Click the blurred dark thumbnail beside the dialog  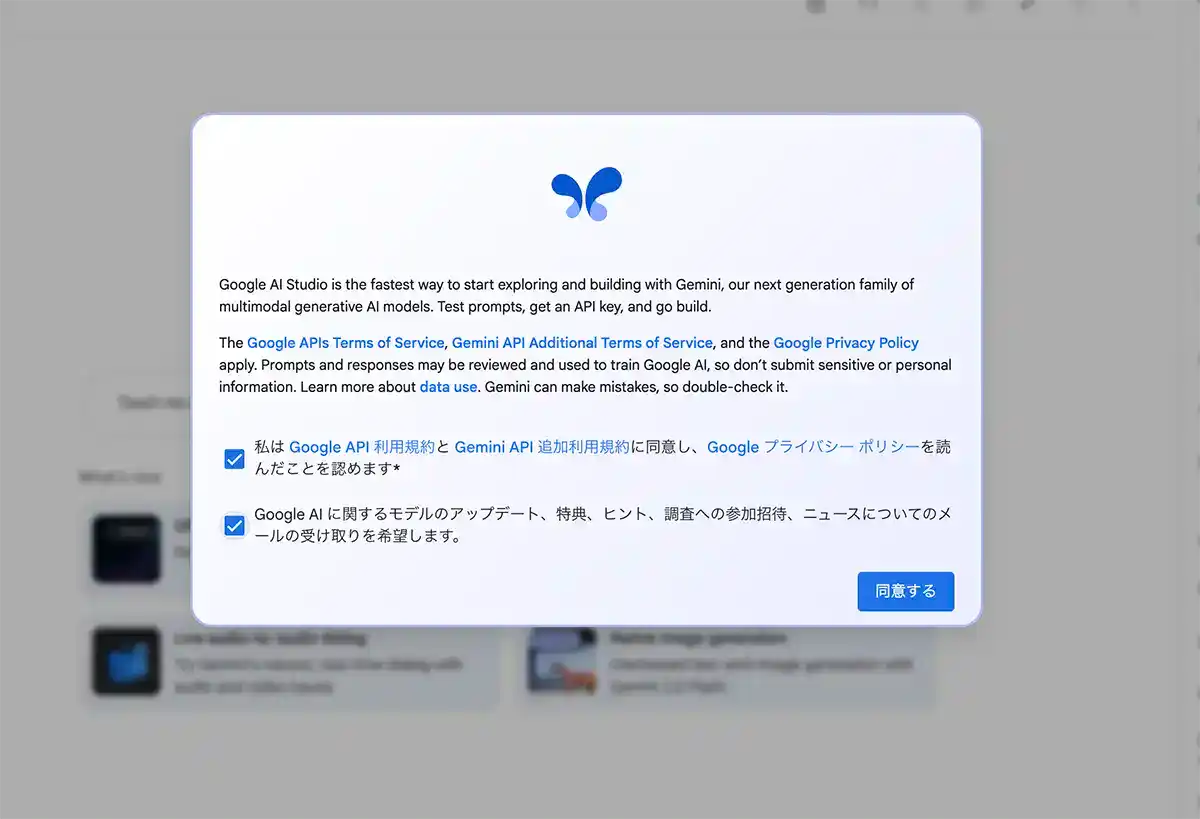click(x=127, y=548)
